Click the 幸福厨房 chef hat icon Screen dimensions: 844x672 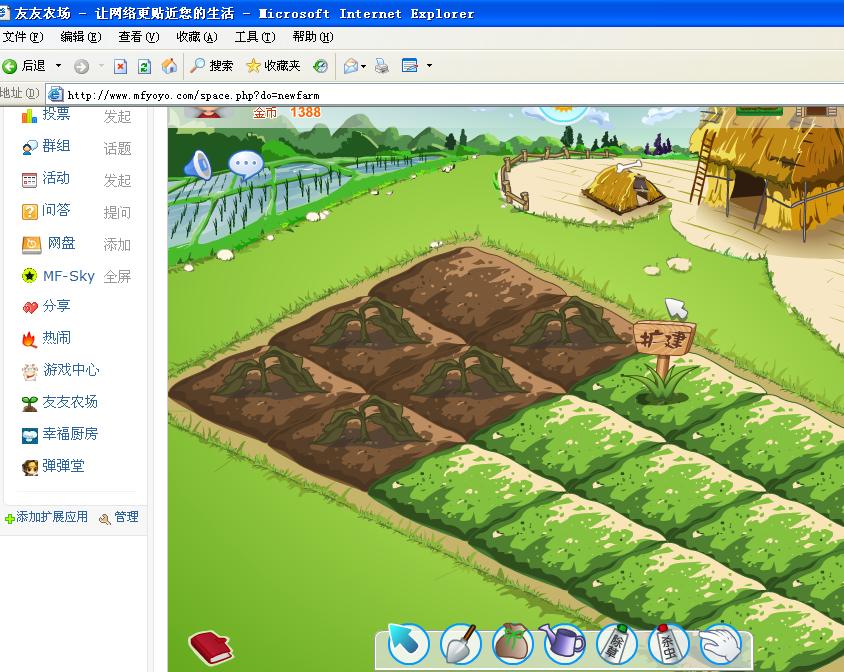(x=30, y=435)
